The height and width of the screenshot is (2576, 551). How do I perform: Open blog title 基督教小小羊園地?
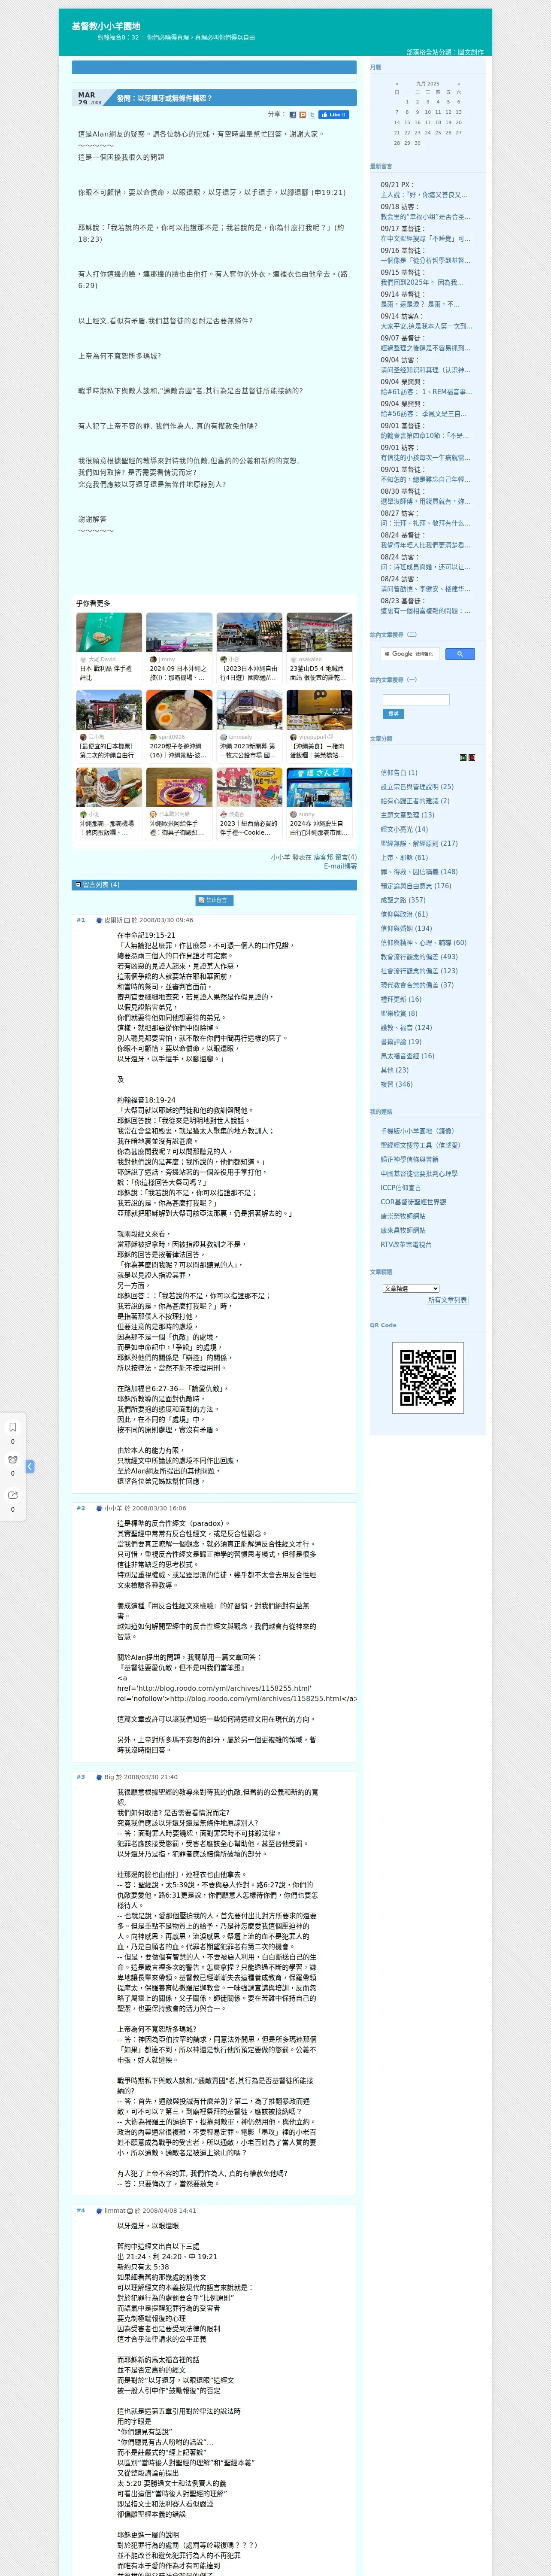(106, 26)
